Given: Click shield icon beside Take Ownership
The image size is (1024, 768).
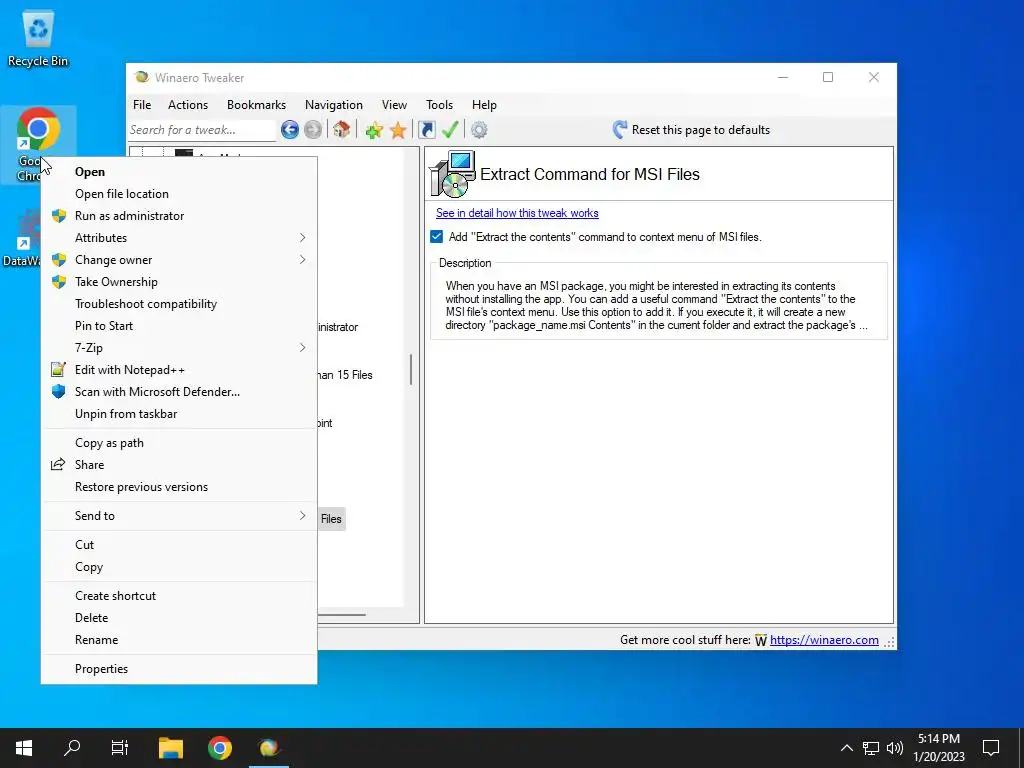Looking at the screenshot, I should pyautogui.click(x=59, y=281).
